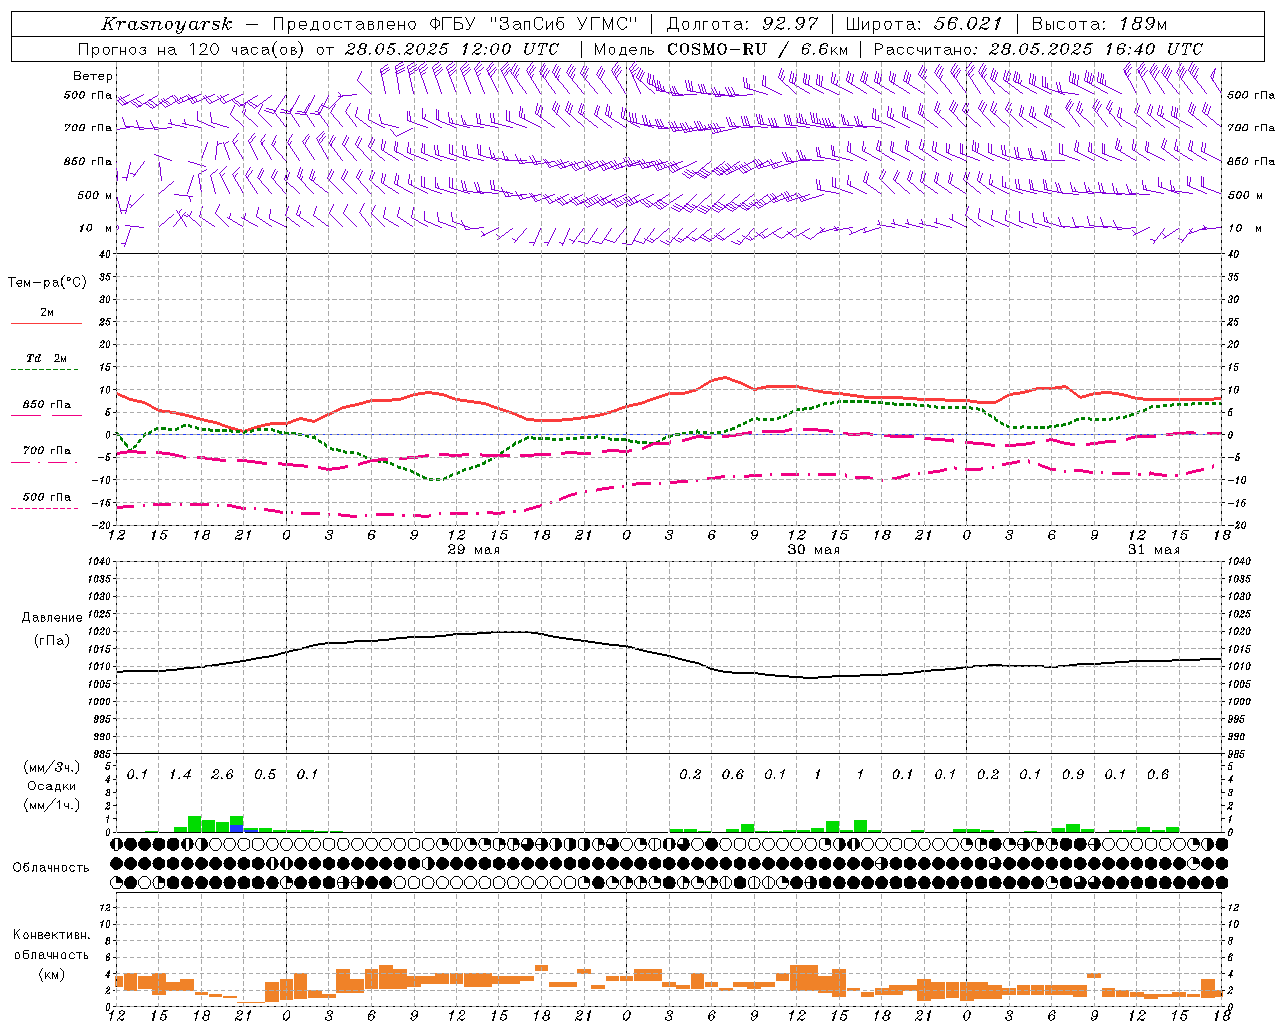Click Рассчитано: 28.05.2025 16:40 UTC text
Image resolution: width=1280 pixels, height=1024 pixels.
[1038, 49]
